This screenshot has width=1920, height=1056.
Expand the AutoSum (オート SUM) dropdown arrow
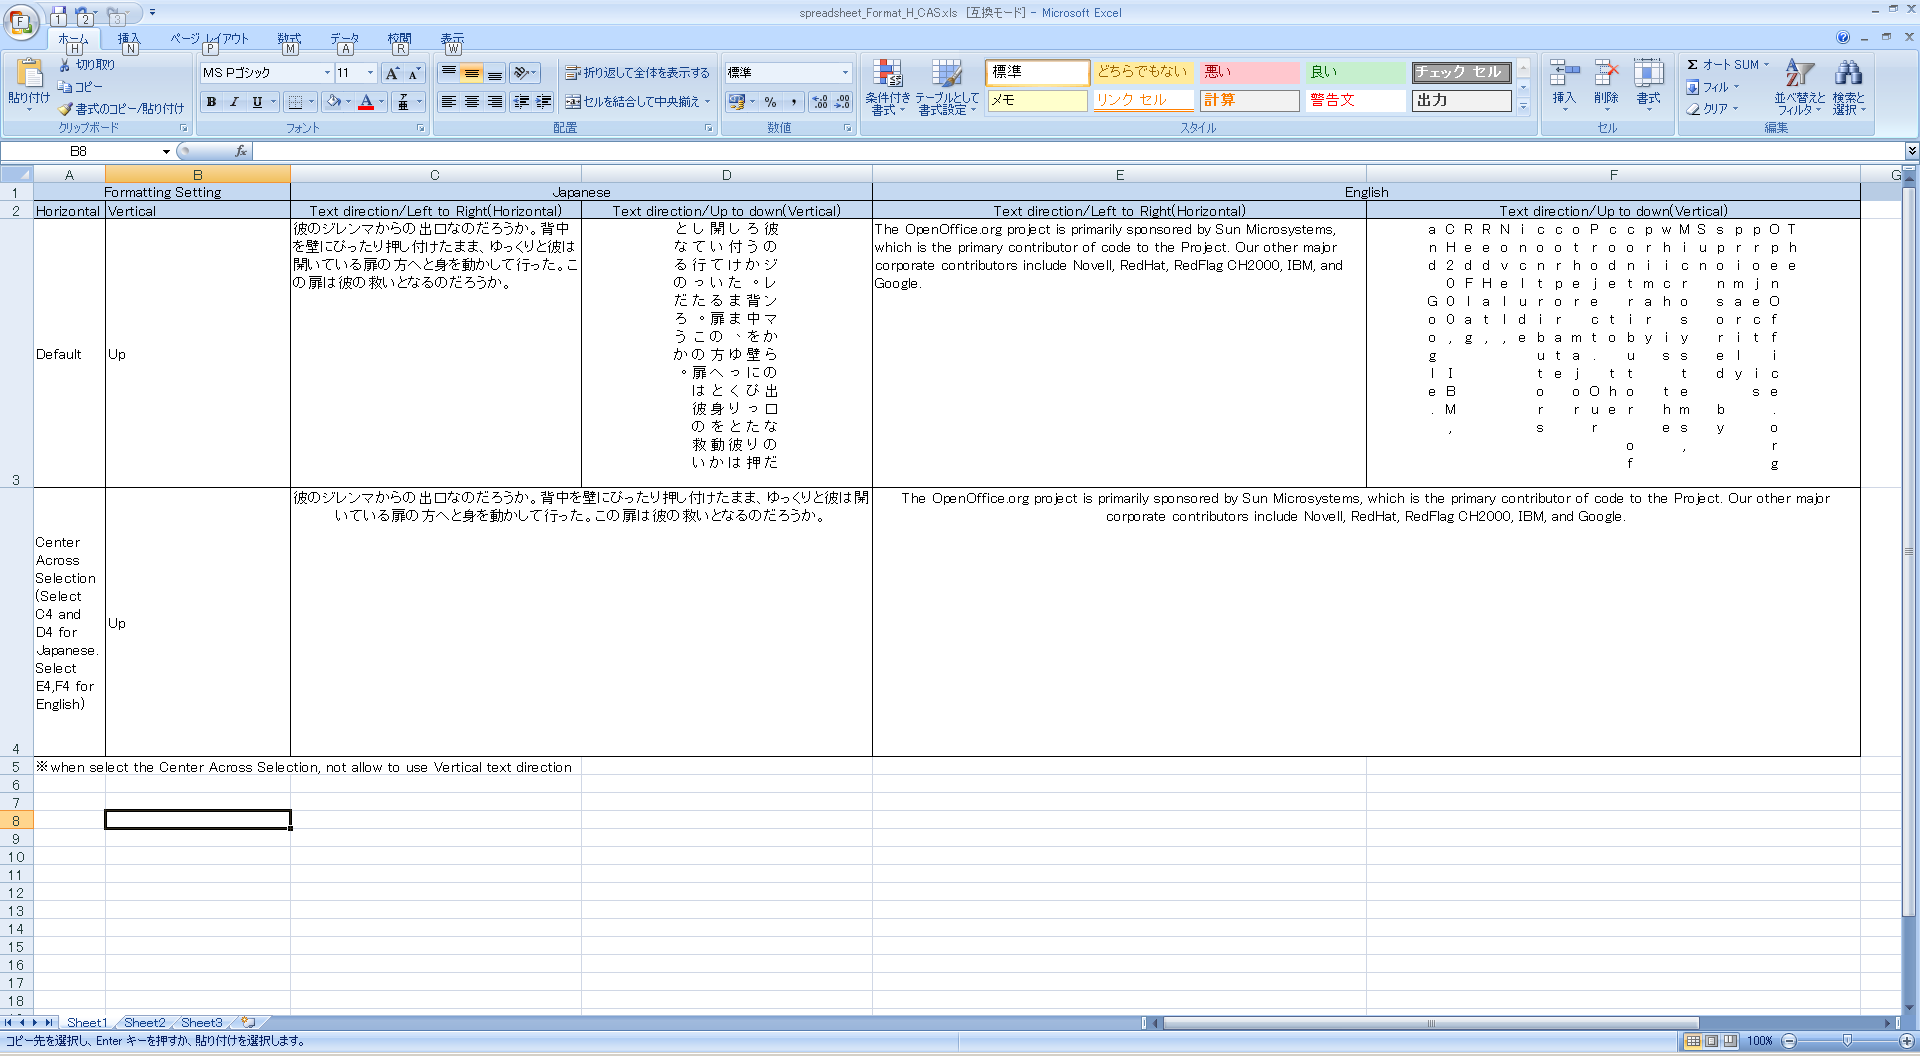click(1767, 65)
